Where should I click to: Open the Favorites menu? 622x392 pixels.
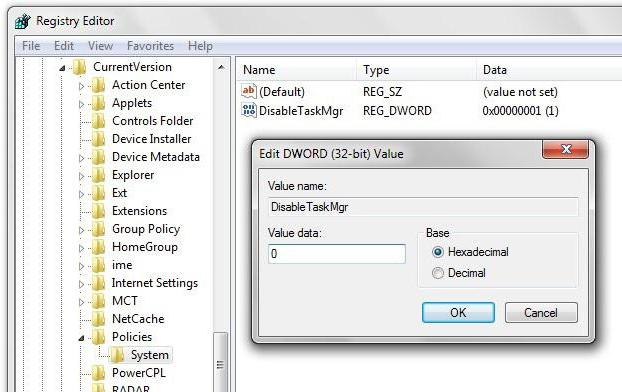click(150, 46)
